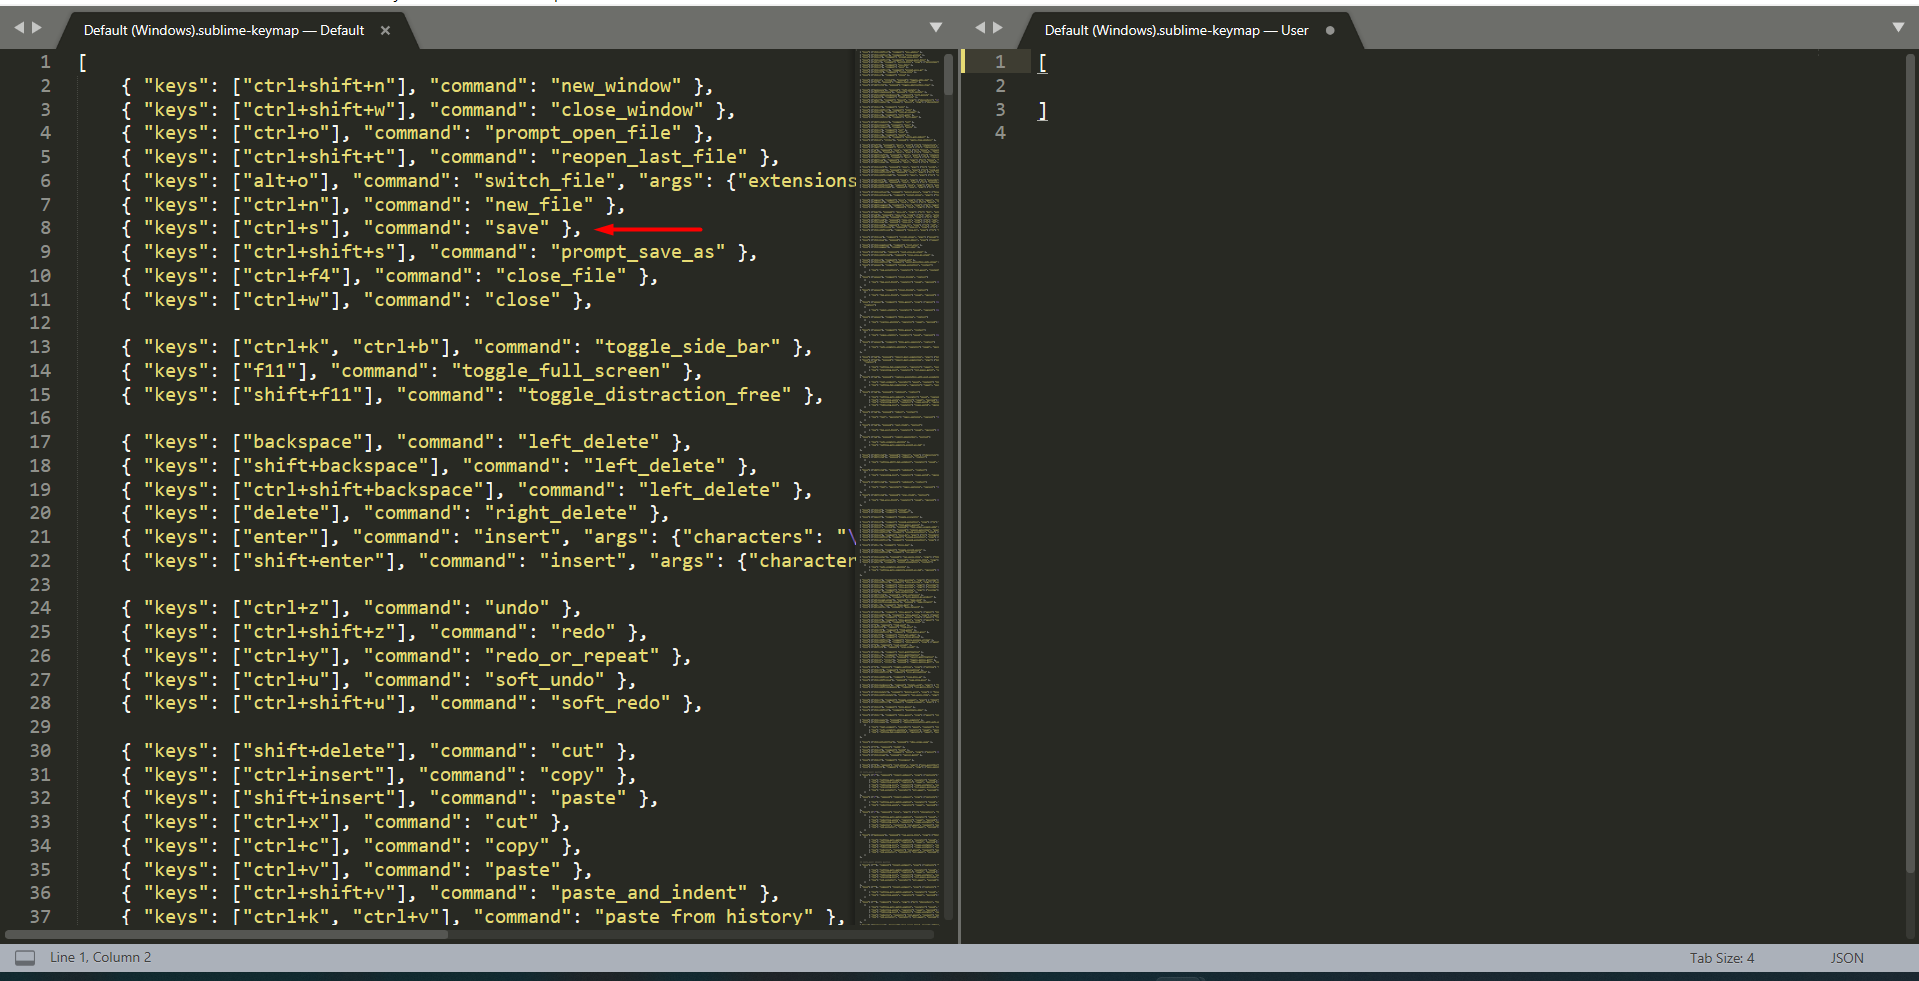Close the Default keymap tab
The image size is (1919, 981).
[385, 30]
